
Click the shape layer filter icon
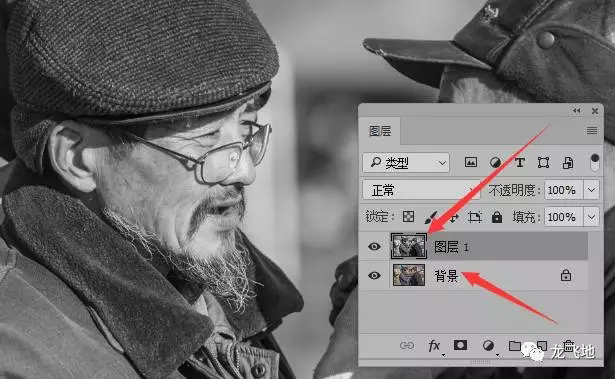[543, 162]
